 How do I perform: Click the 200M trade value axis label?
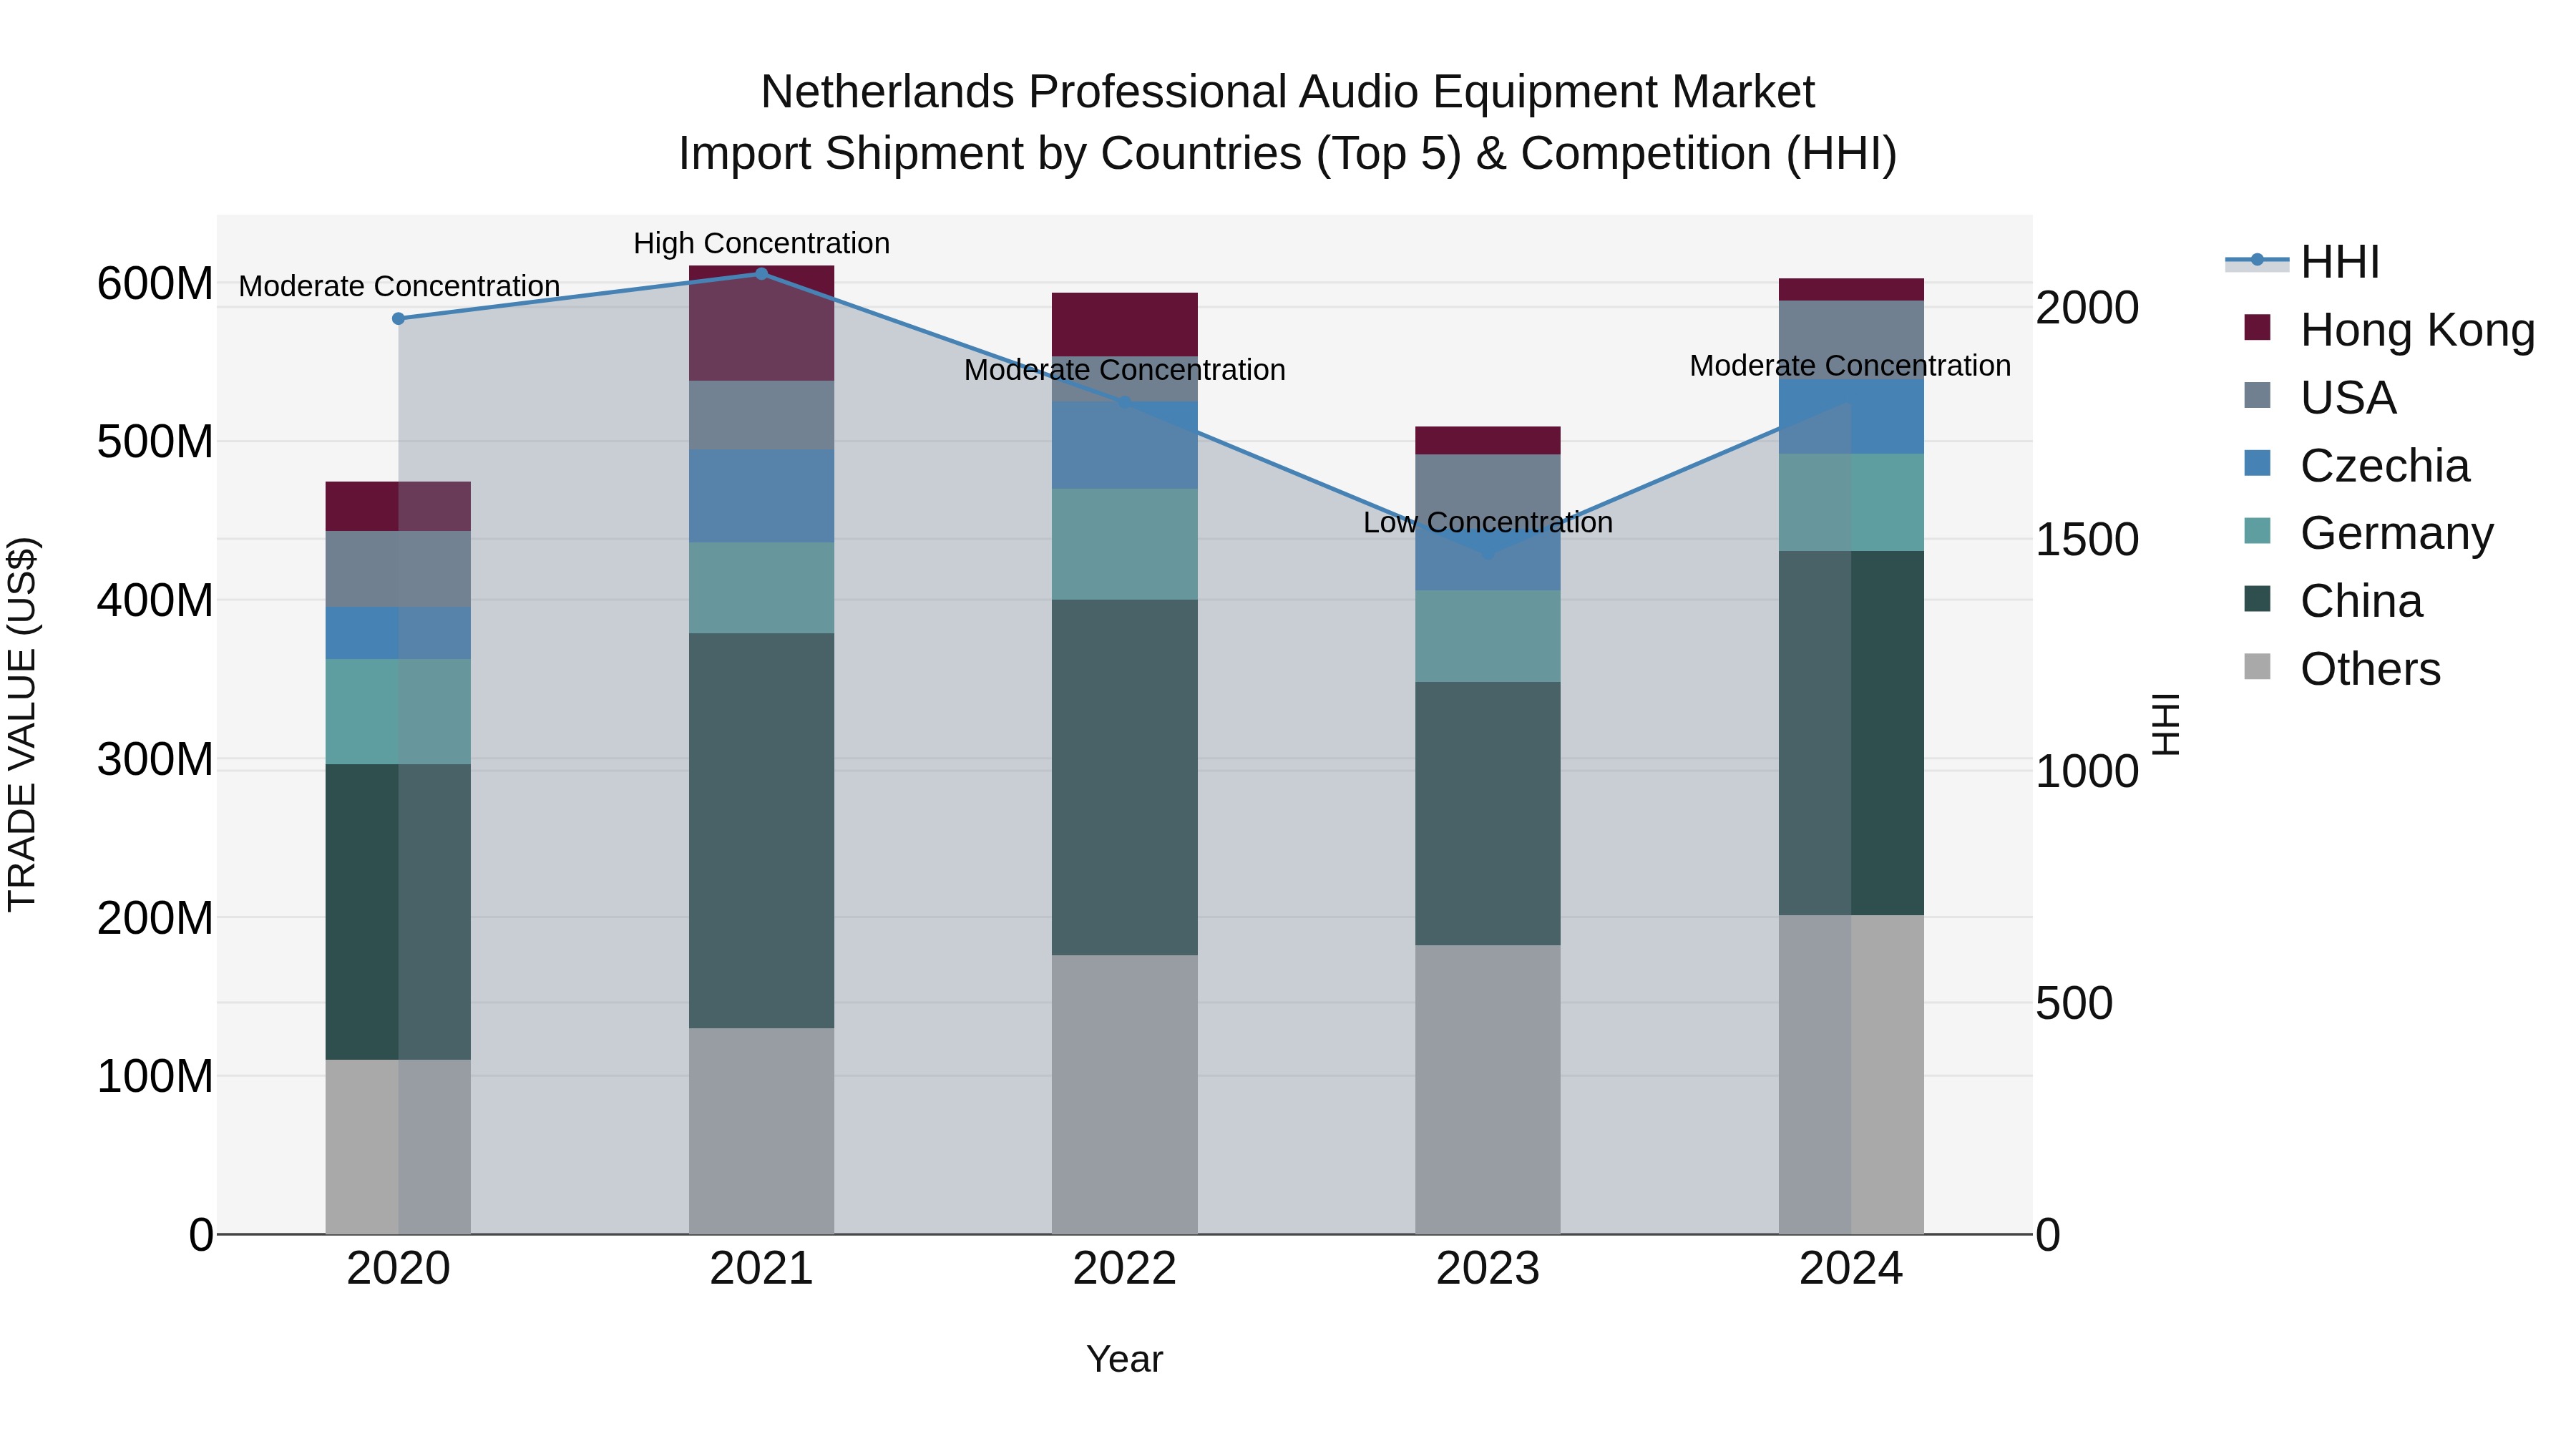(155, 918)
